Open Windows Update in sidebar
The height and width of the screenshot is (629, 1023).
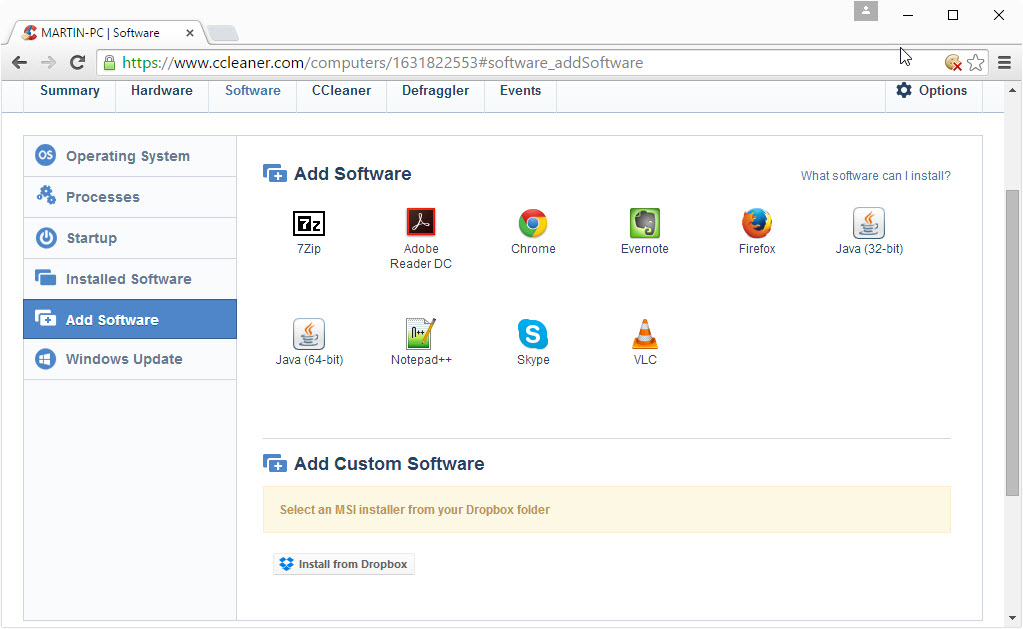click(x=130, y=360)
